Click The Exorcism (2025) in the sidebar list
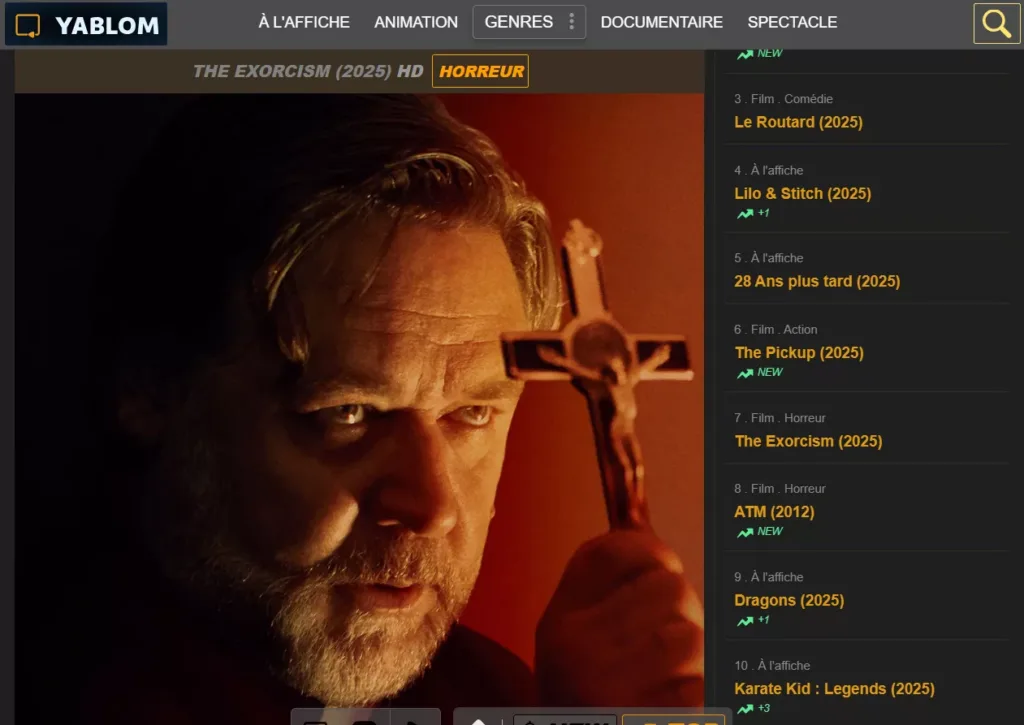 click(808, 440)
